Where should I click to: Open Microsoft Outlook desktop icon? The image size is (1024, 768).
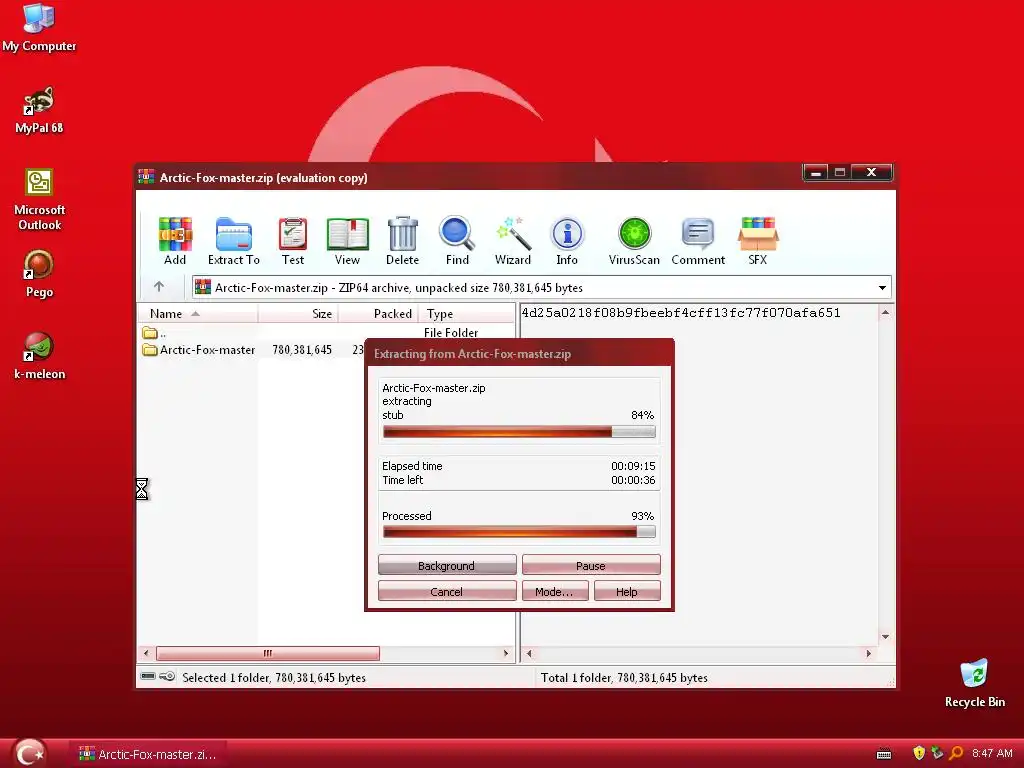coord(39,199)
